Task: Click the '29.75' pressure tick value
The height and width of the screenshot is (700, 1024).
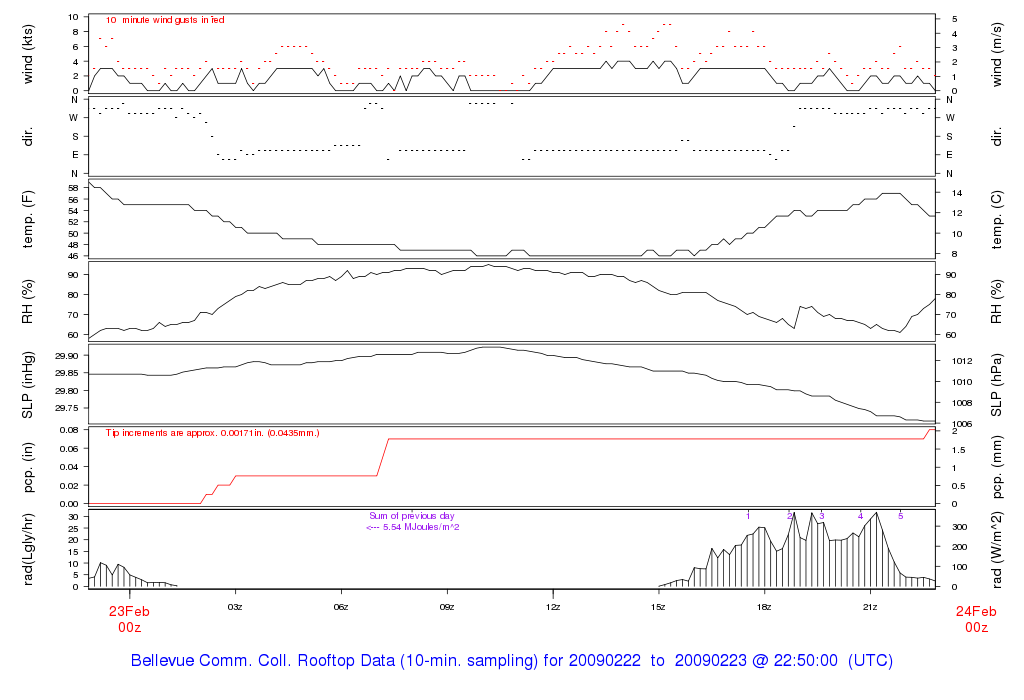Action: [67, 408]
